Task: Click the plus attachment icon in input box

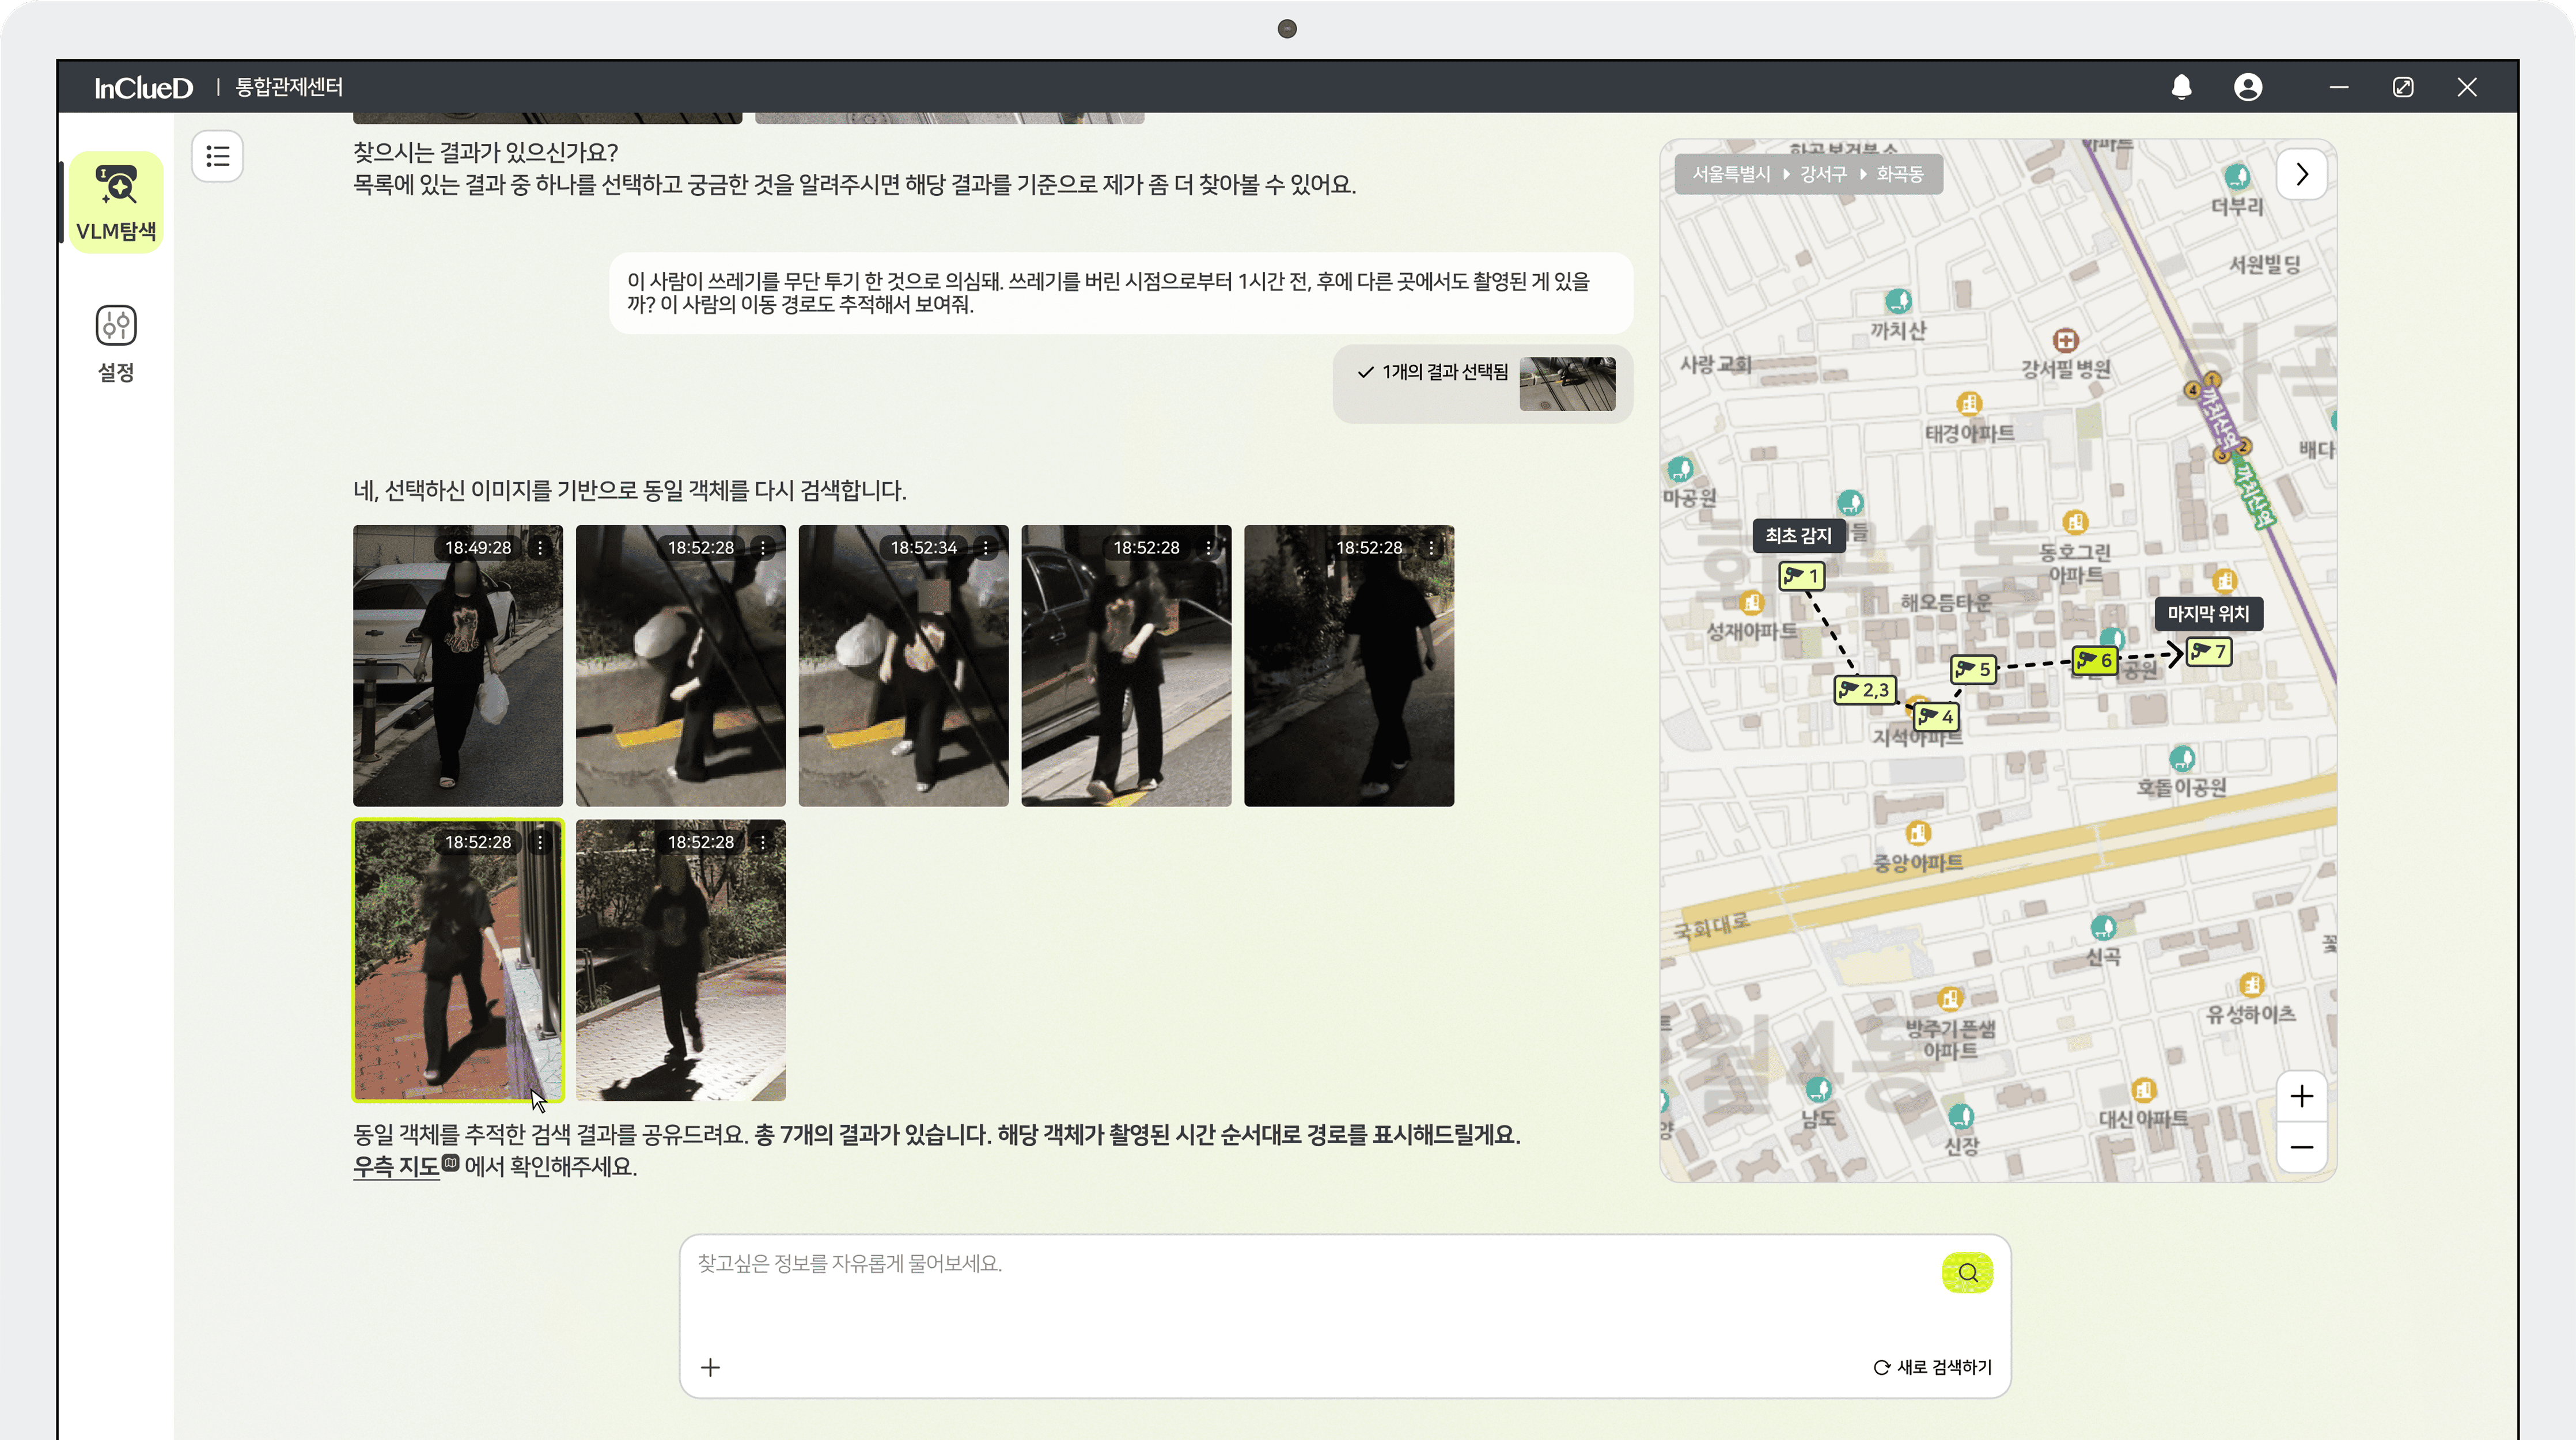Action: 710,1367
